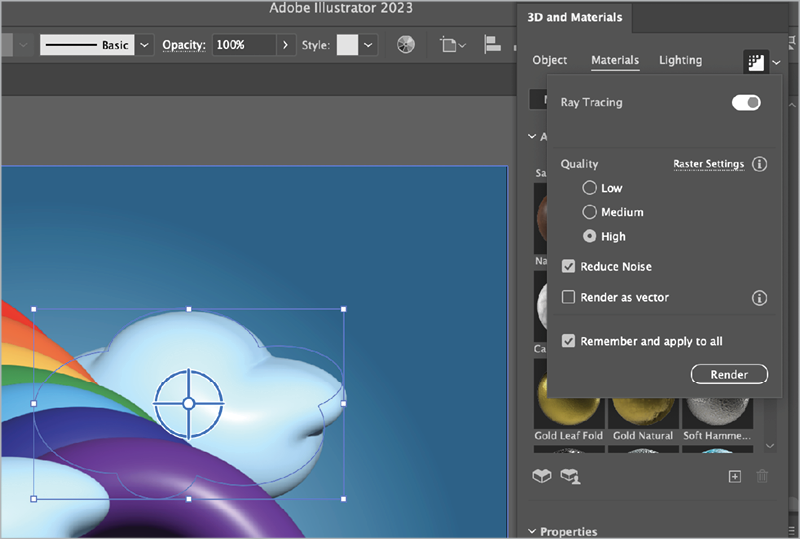Viewport: 800px width, 539px height.
Task: Select Low quality radio button
Action: click(x=589, y=188)
